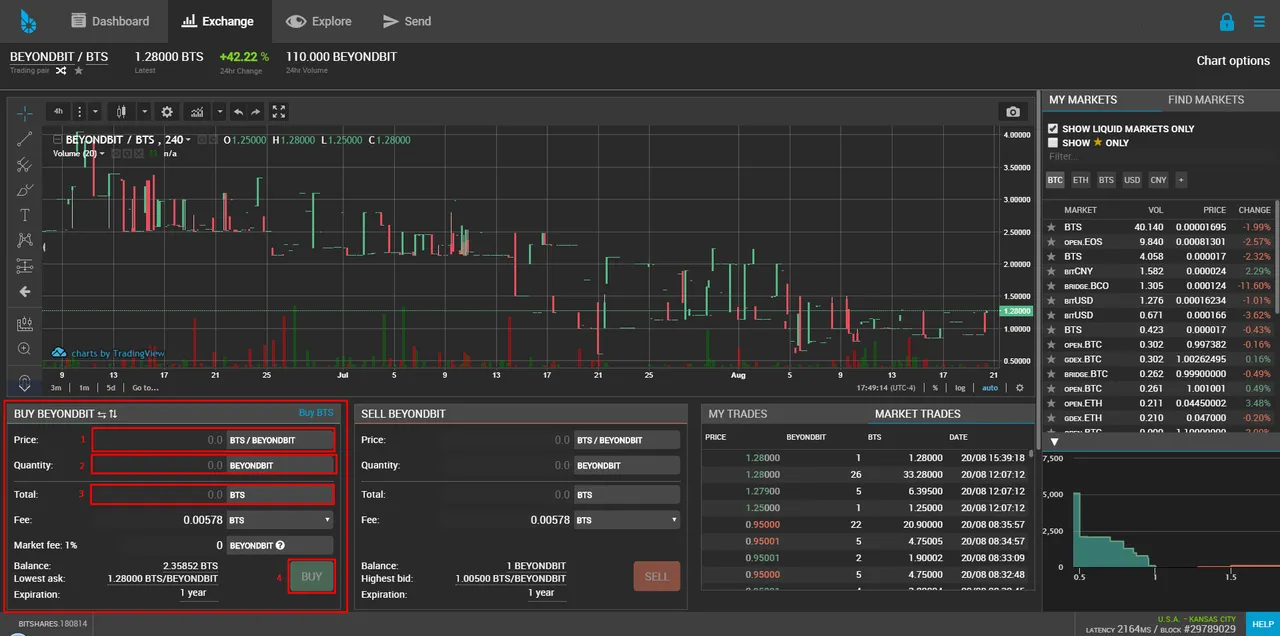Toggle auto scale on chart

tap(990, 387)
